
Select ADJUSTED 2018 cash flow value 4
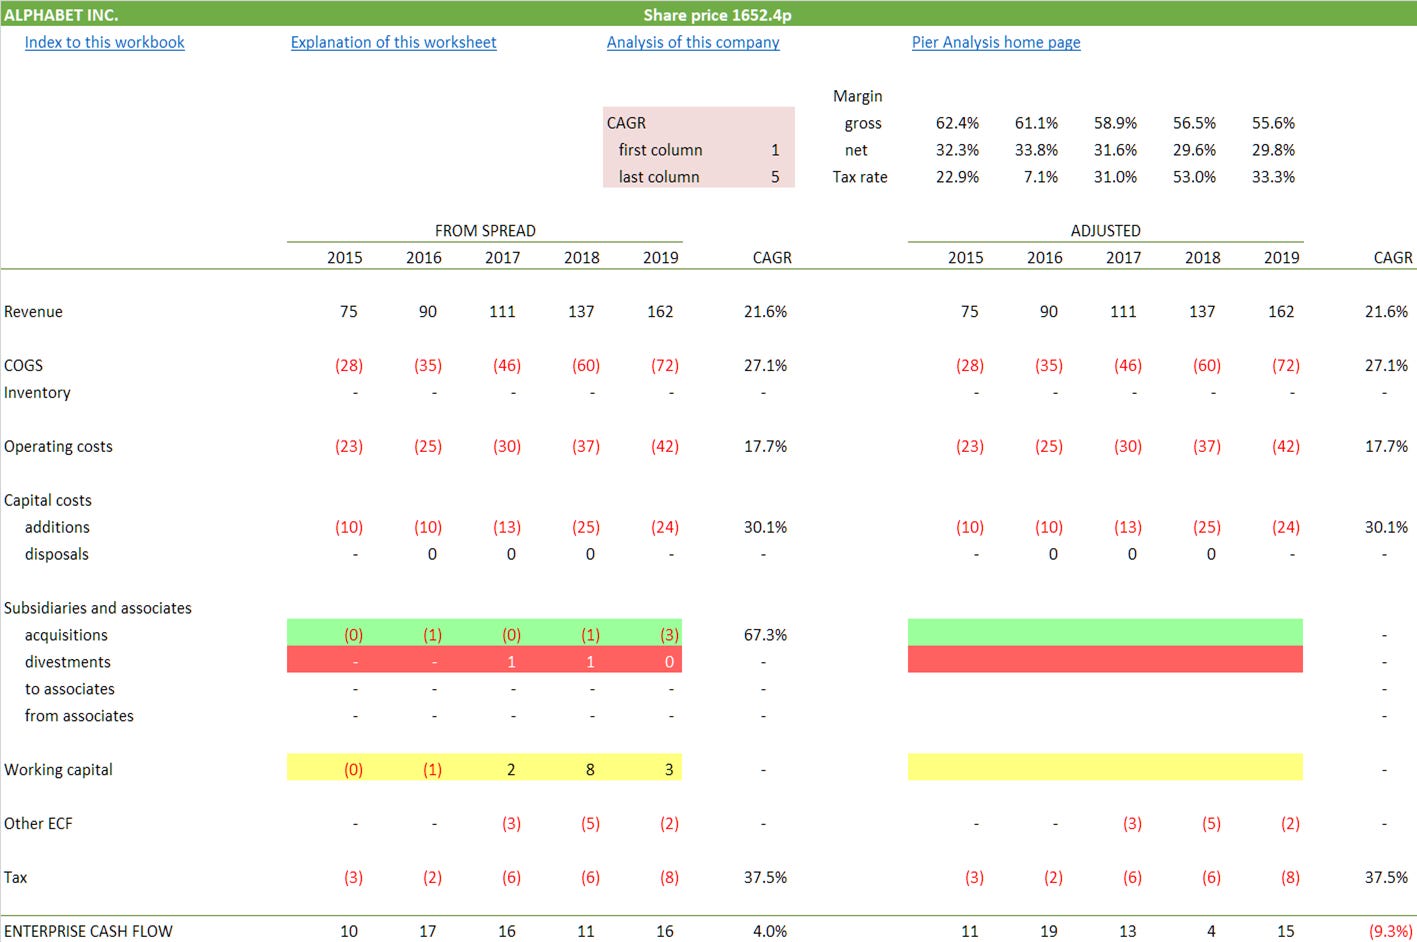tap(1211, 931)
